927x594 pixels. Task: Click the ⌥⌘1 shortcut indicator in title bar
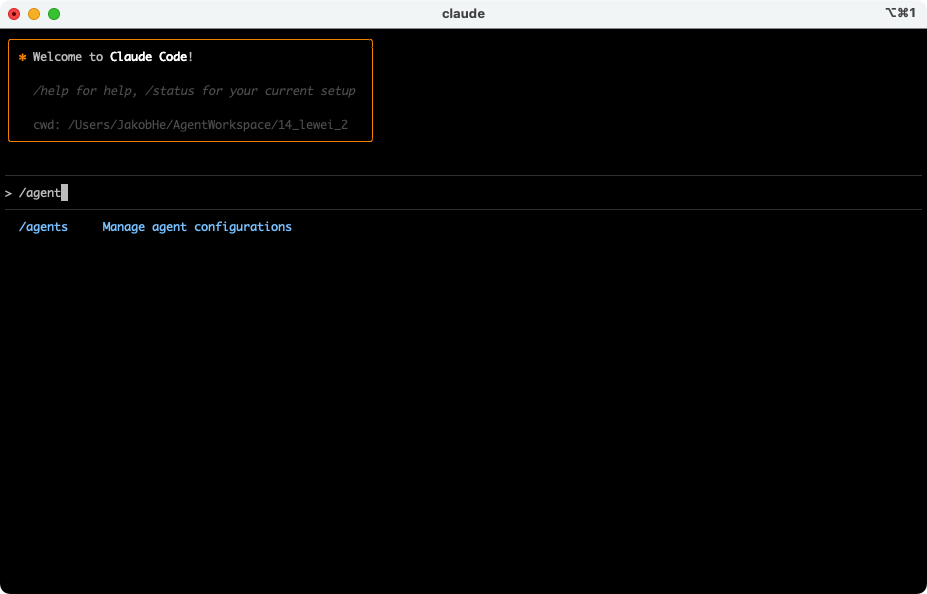pyautogui.click(x=900, y=13)
